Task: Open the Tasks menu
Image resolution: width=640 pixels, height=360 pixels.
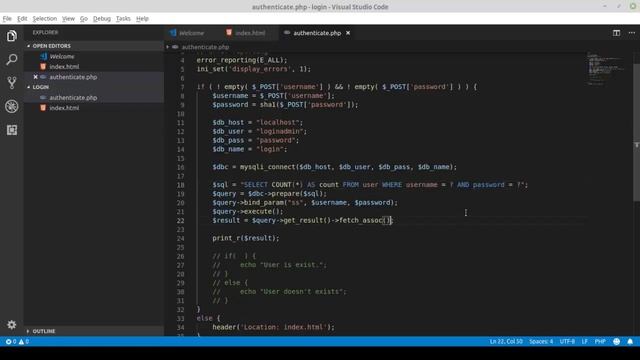Action: point(123,18)
